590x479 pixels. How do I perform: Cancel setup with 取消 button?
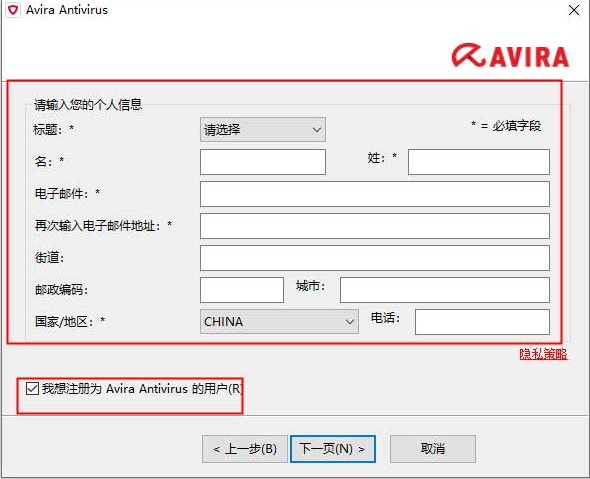(433, 449)
